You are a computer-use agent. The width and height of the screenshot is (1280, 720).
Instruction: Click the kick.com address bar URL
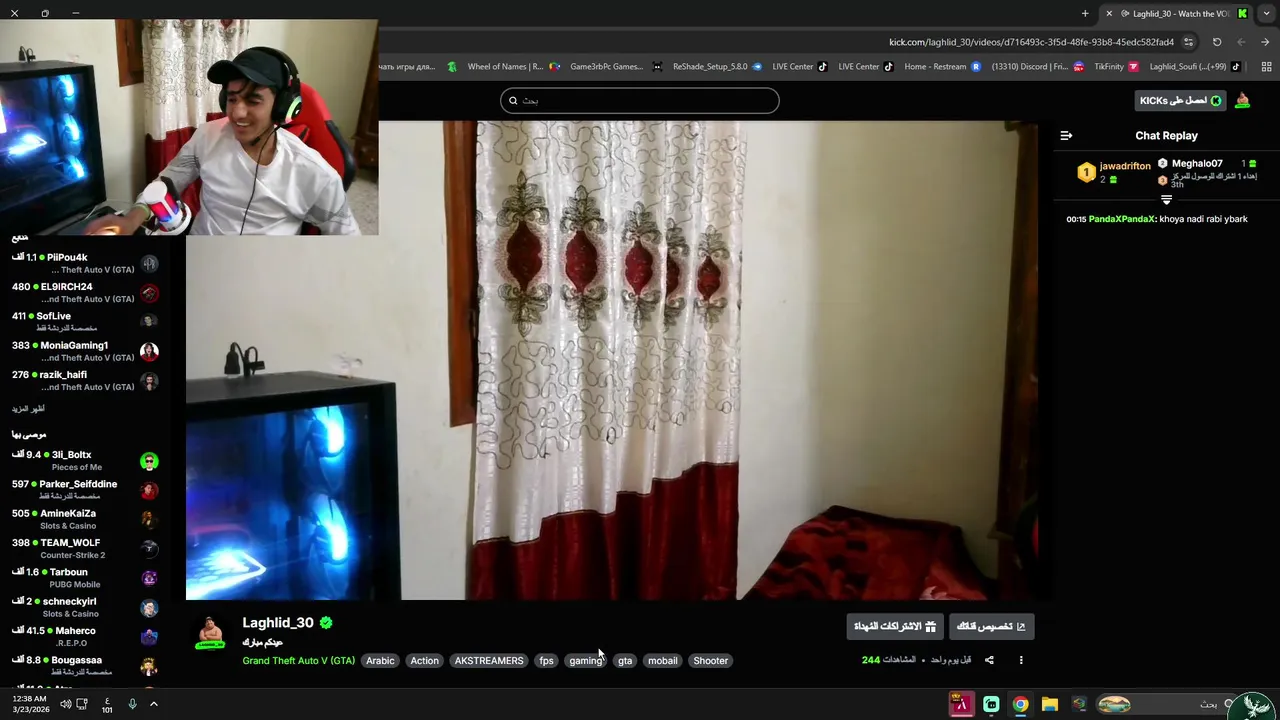[x=1031, y=42]
